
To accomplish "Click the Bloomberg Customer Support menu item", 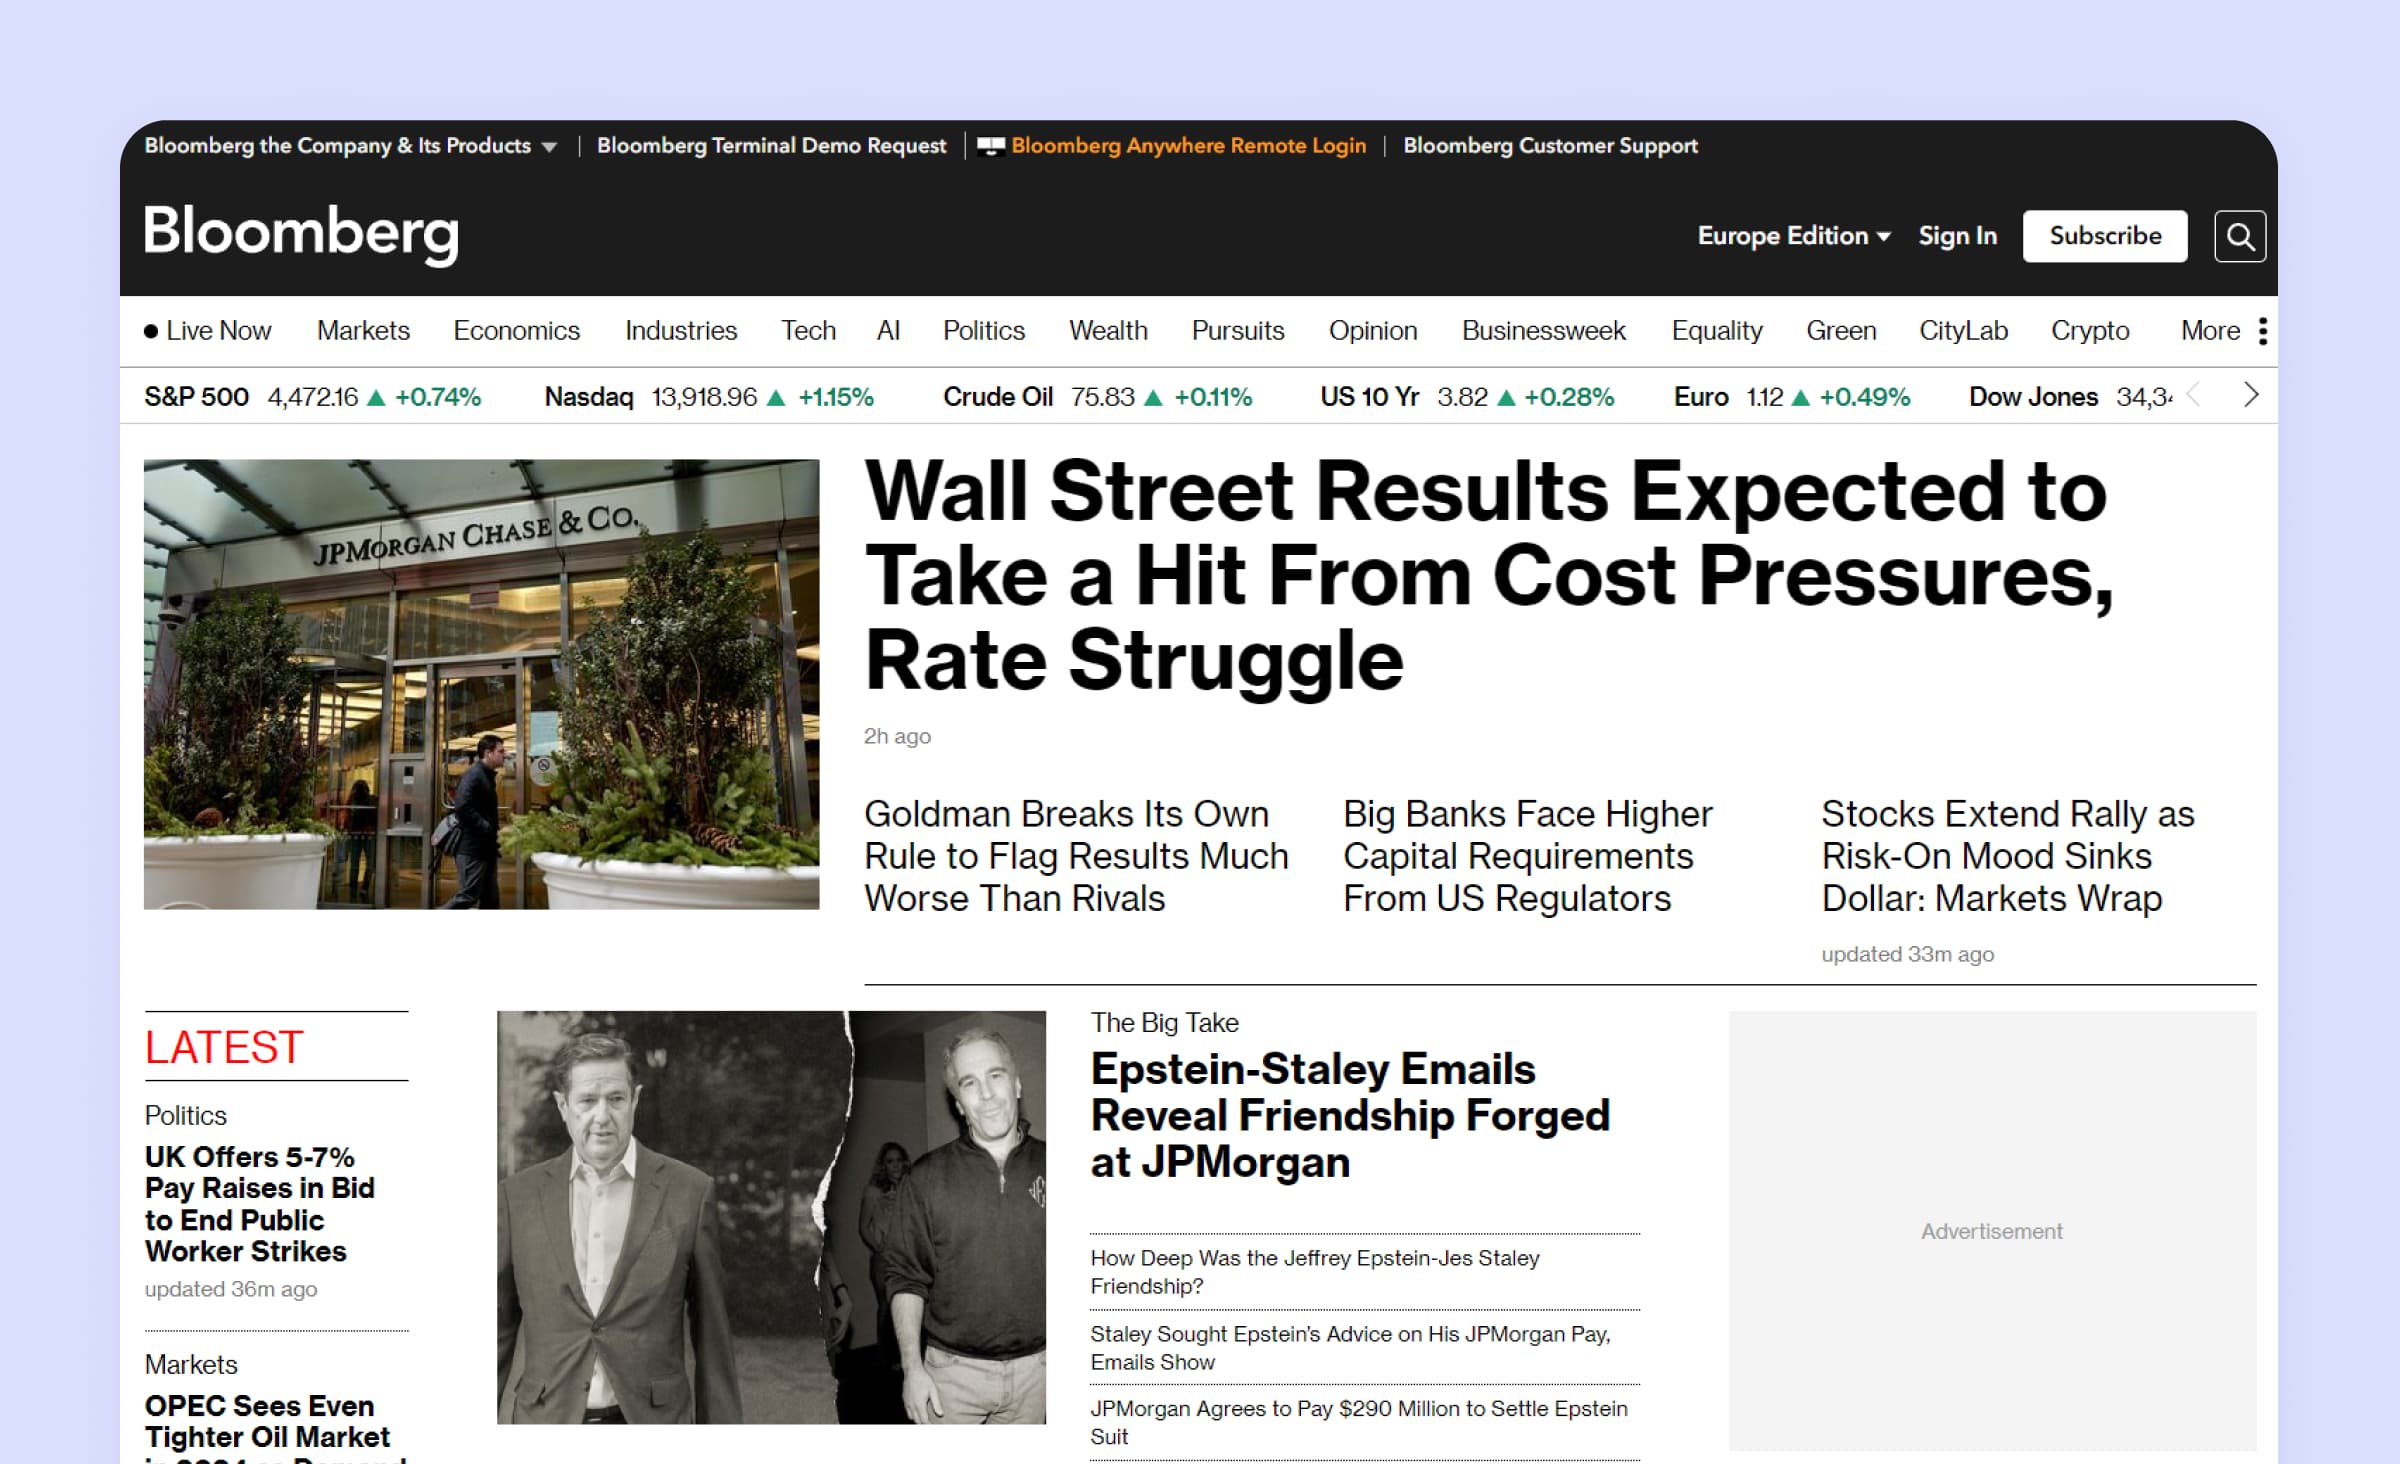I will point(1551,144).
